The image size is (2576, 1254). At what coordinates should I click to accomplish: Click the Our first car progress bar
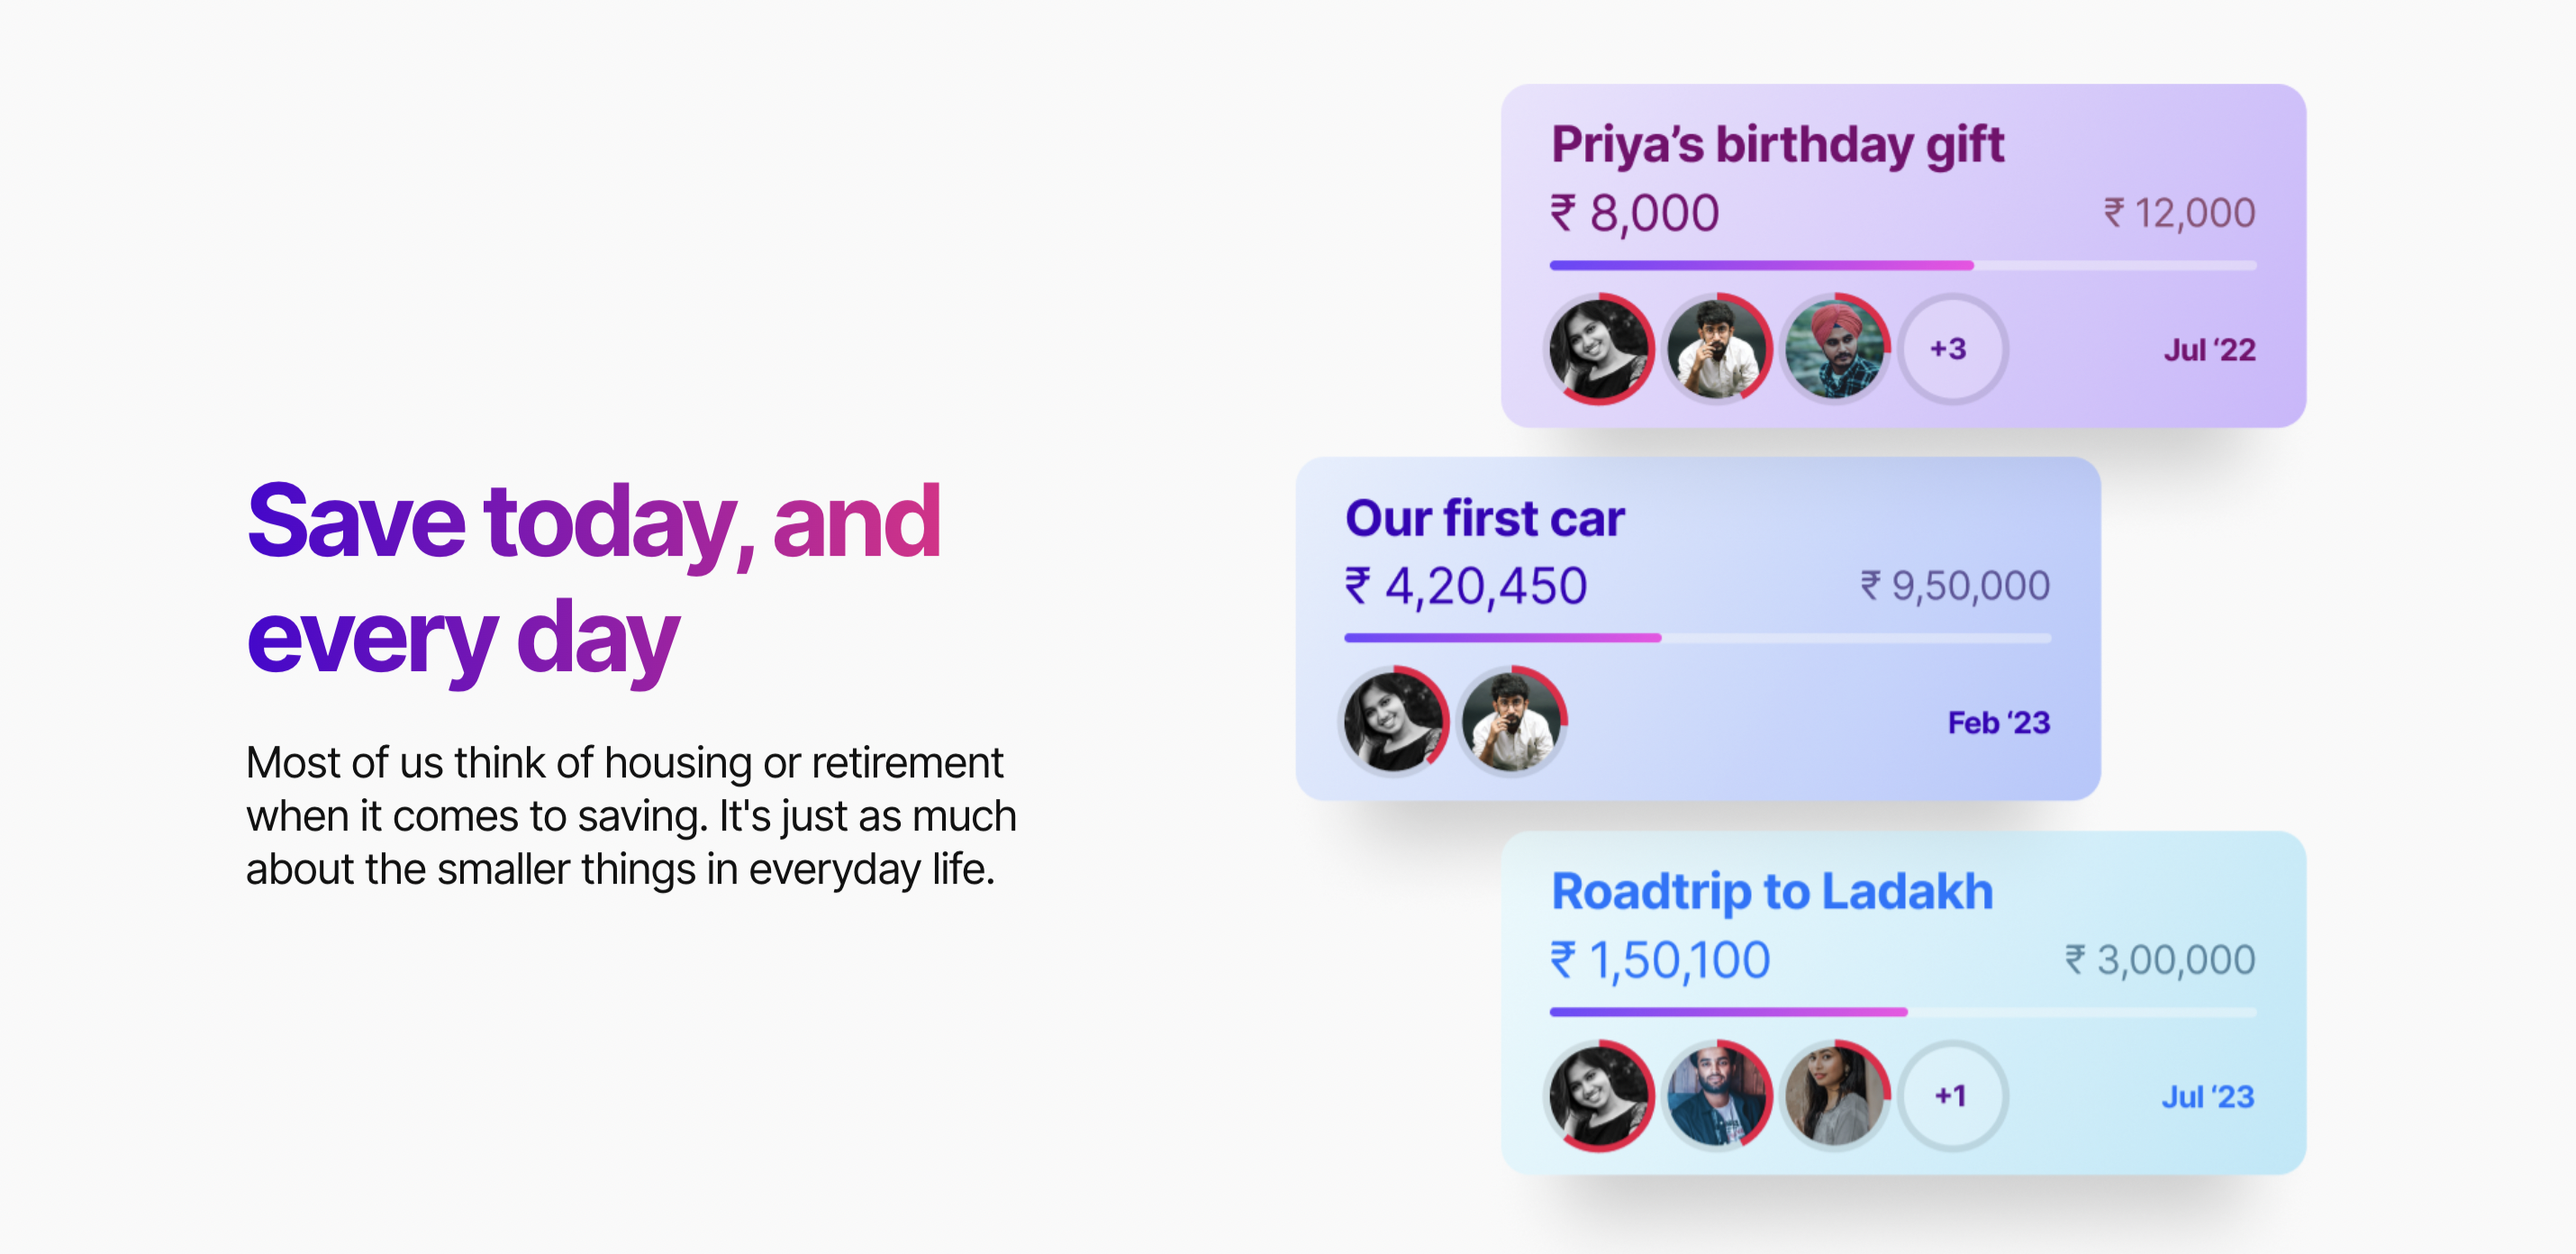pos(1697,637)
